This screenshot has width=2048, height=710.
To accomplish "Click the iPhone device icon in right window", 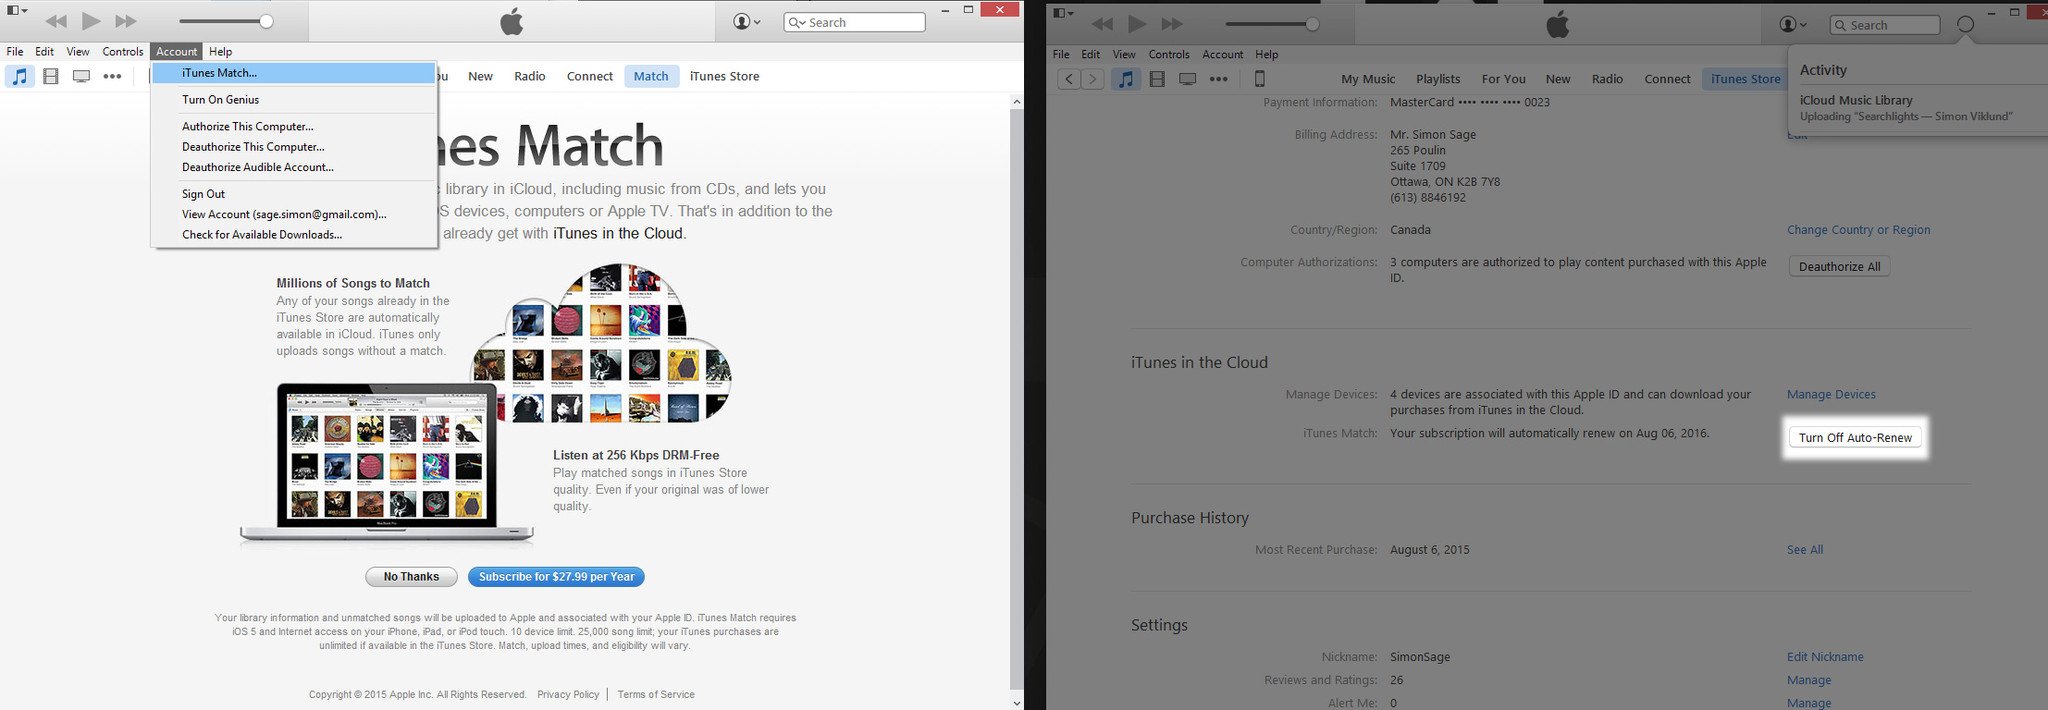I will 1260,79.
